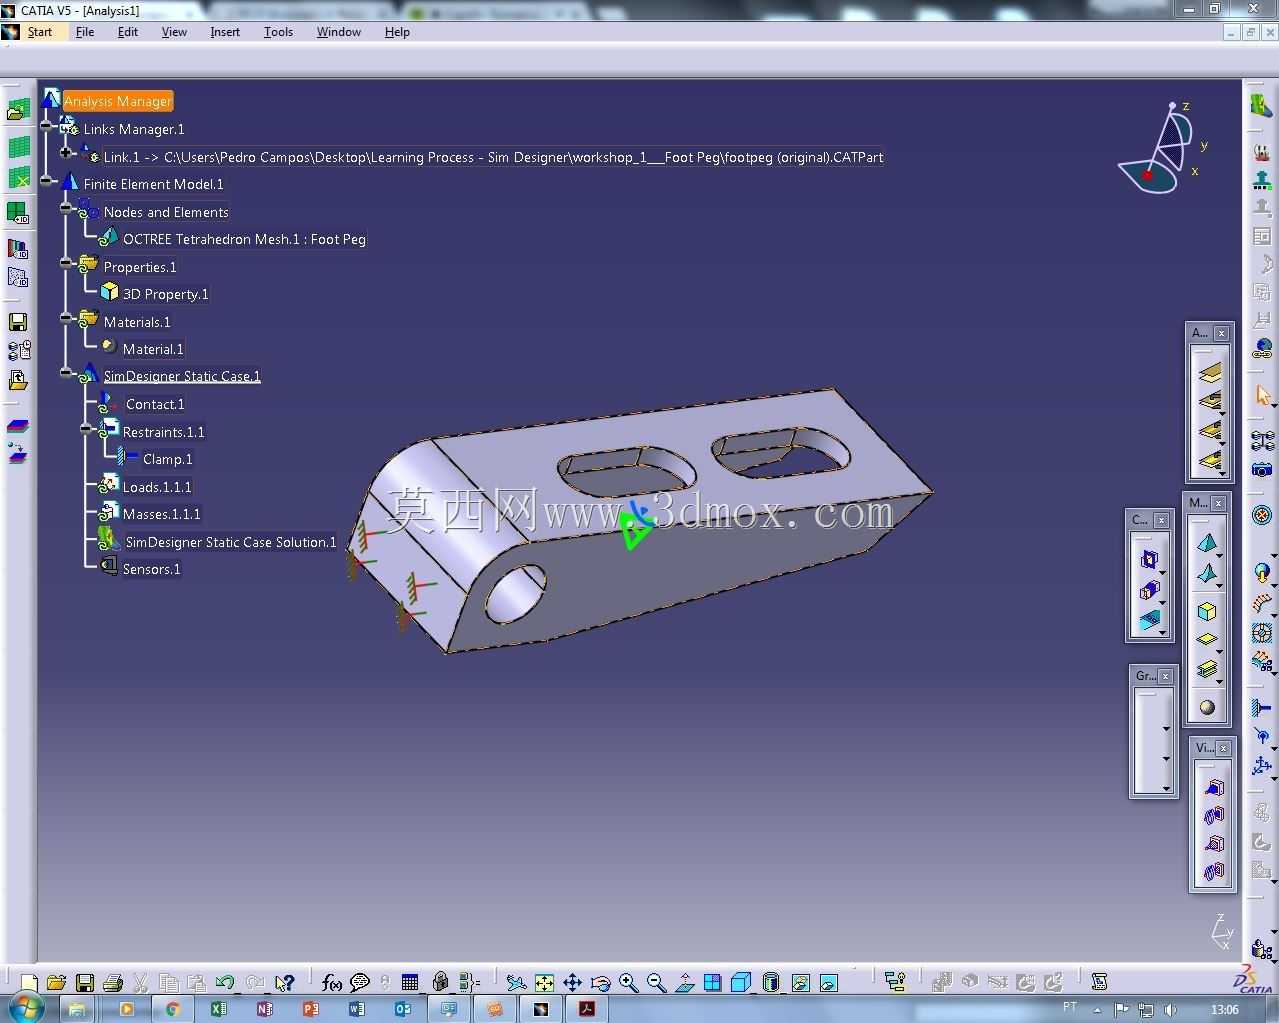The image size is (1279, 1023).
Task: Select the Octree tetrahedron mesher icon
Action: coord(1207,544)
